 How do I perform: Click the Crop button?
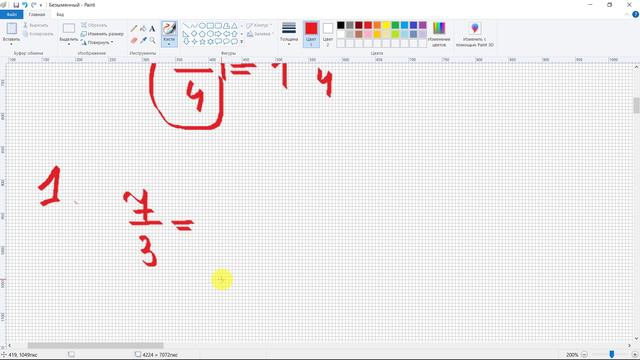(94, 25)
